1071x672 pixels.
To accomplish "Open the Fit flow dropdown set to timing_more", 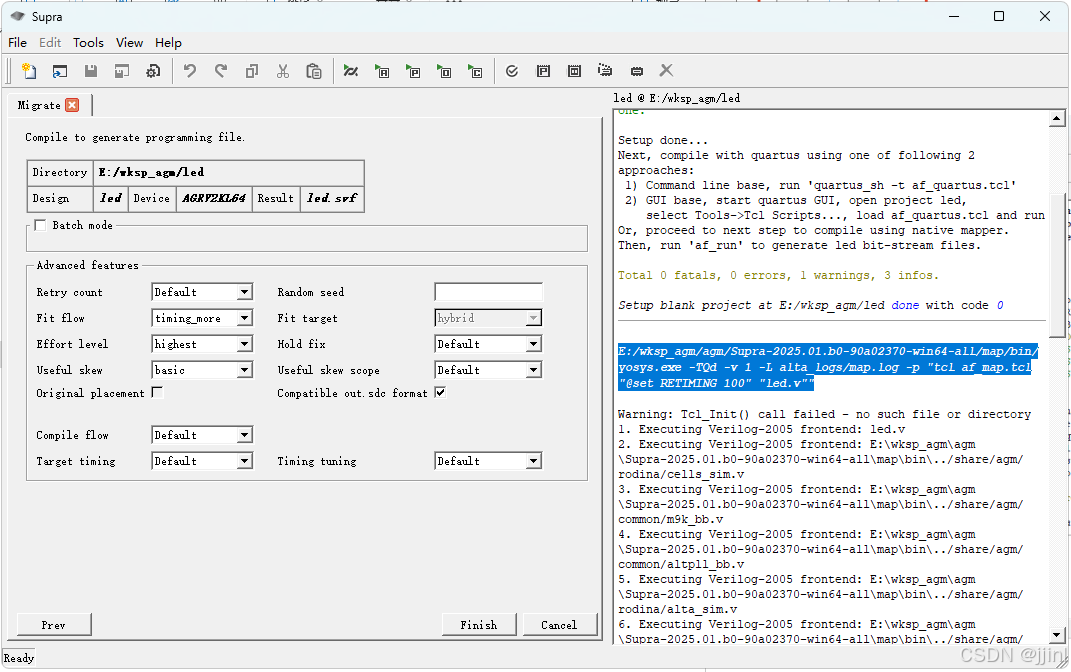I will tap(202, 318).
